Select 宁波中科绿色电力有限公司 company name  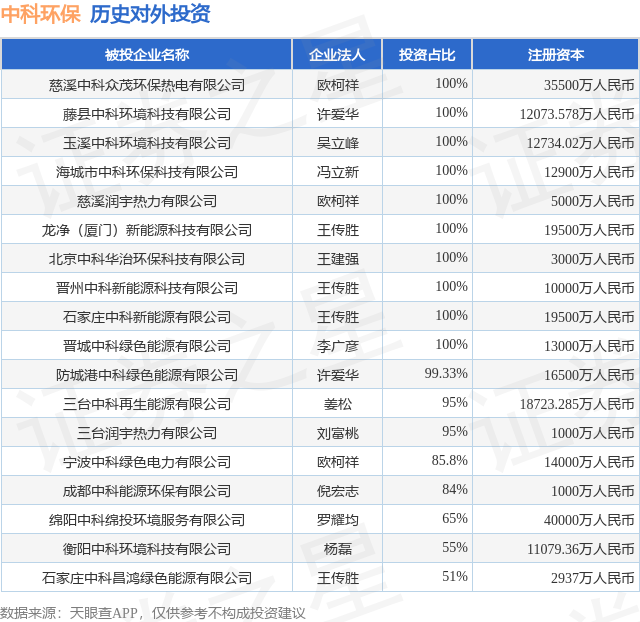(x=147, y=462)
